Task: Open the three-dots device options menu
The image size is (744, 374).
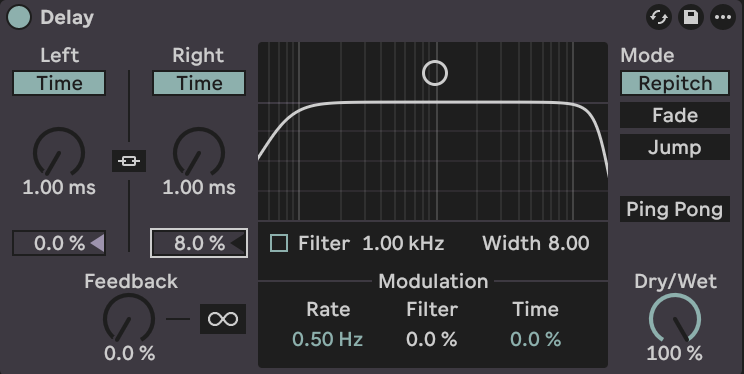Action: (x=723, y=18)
